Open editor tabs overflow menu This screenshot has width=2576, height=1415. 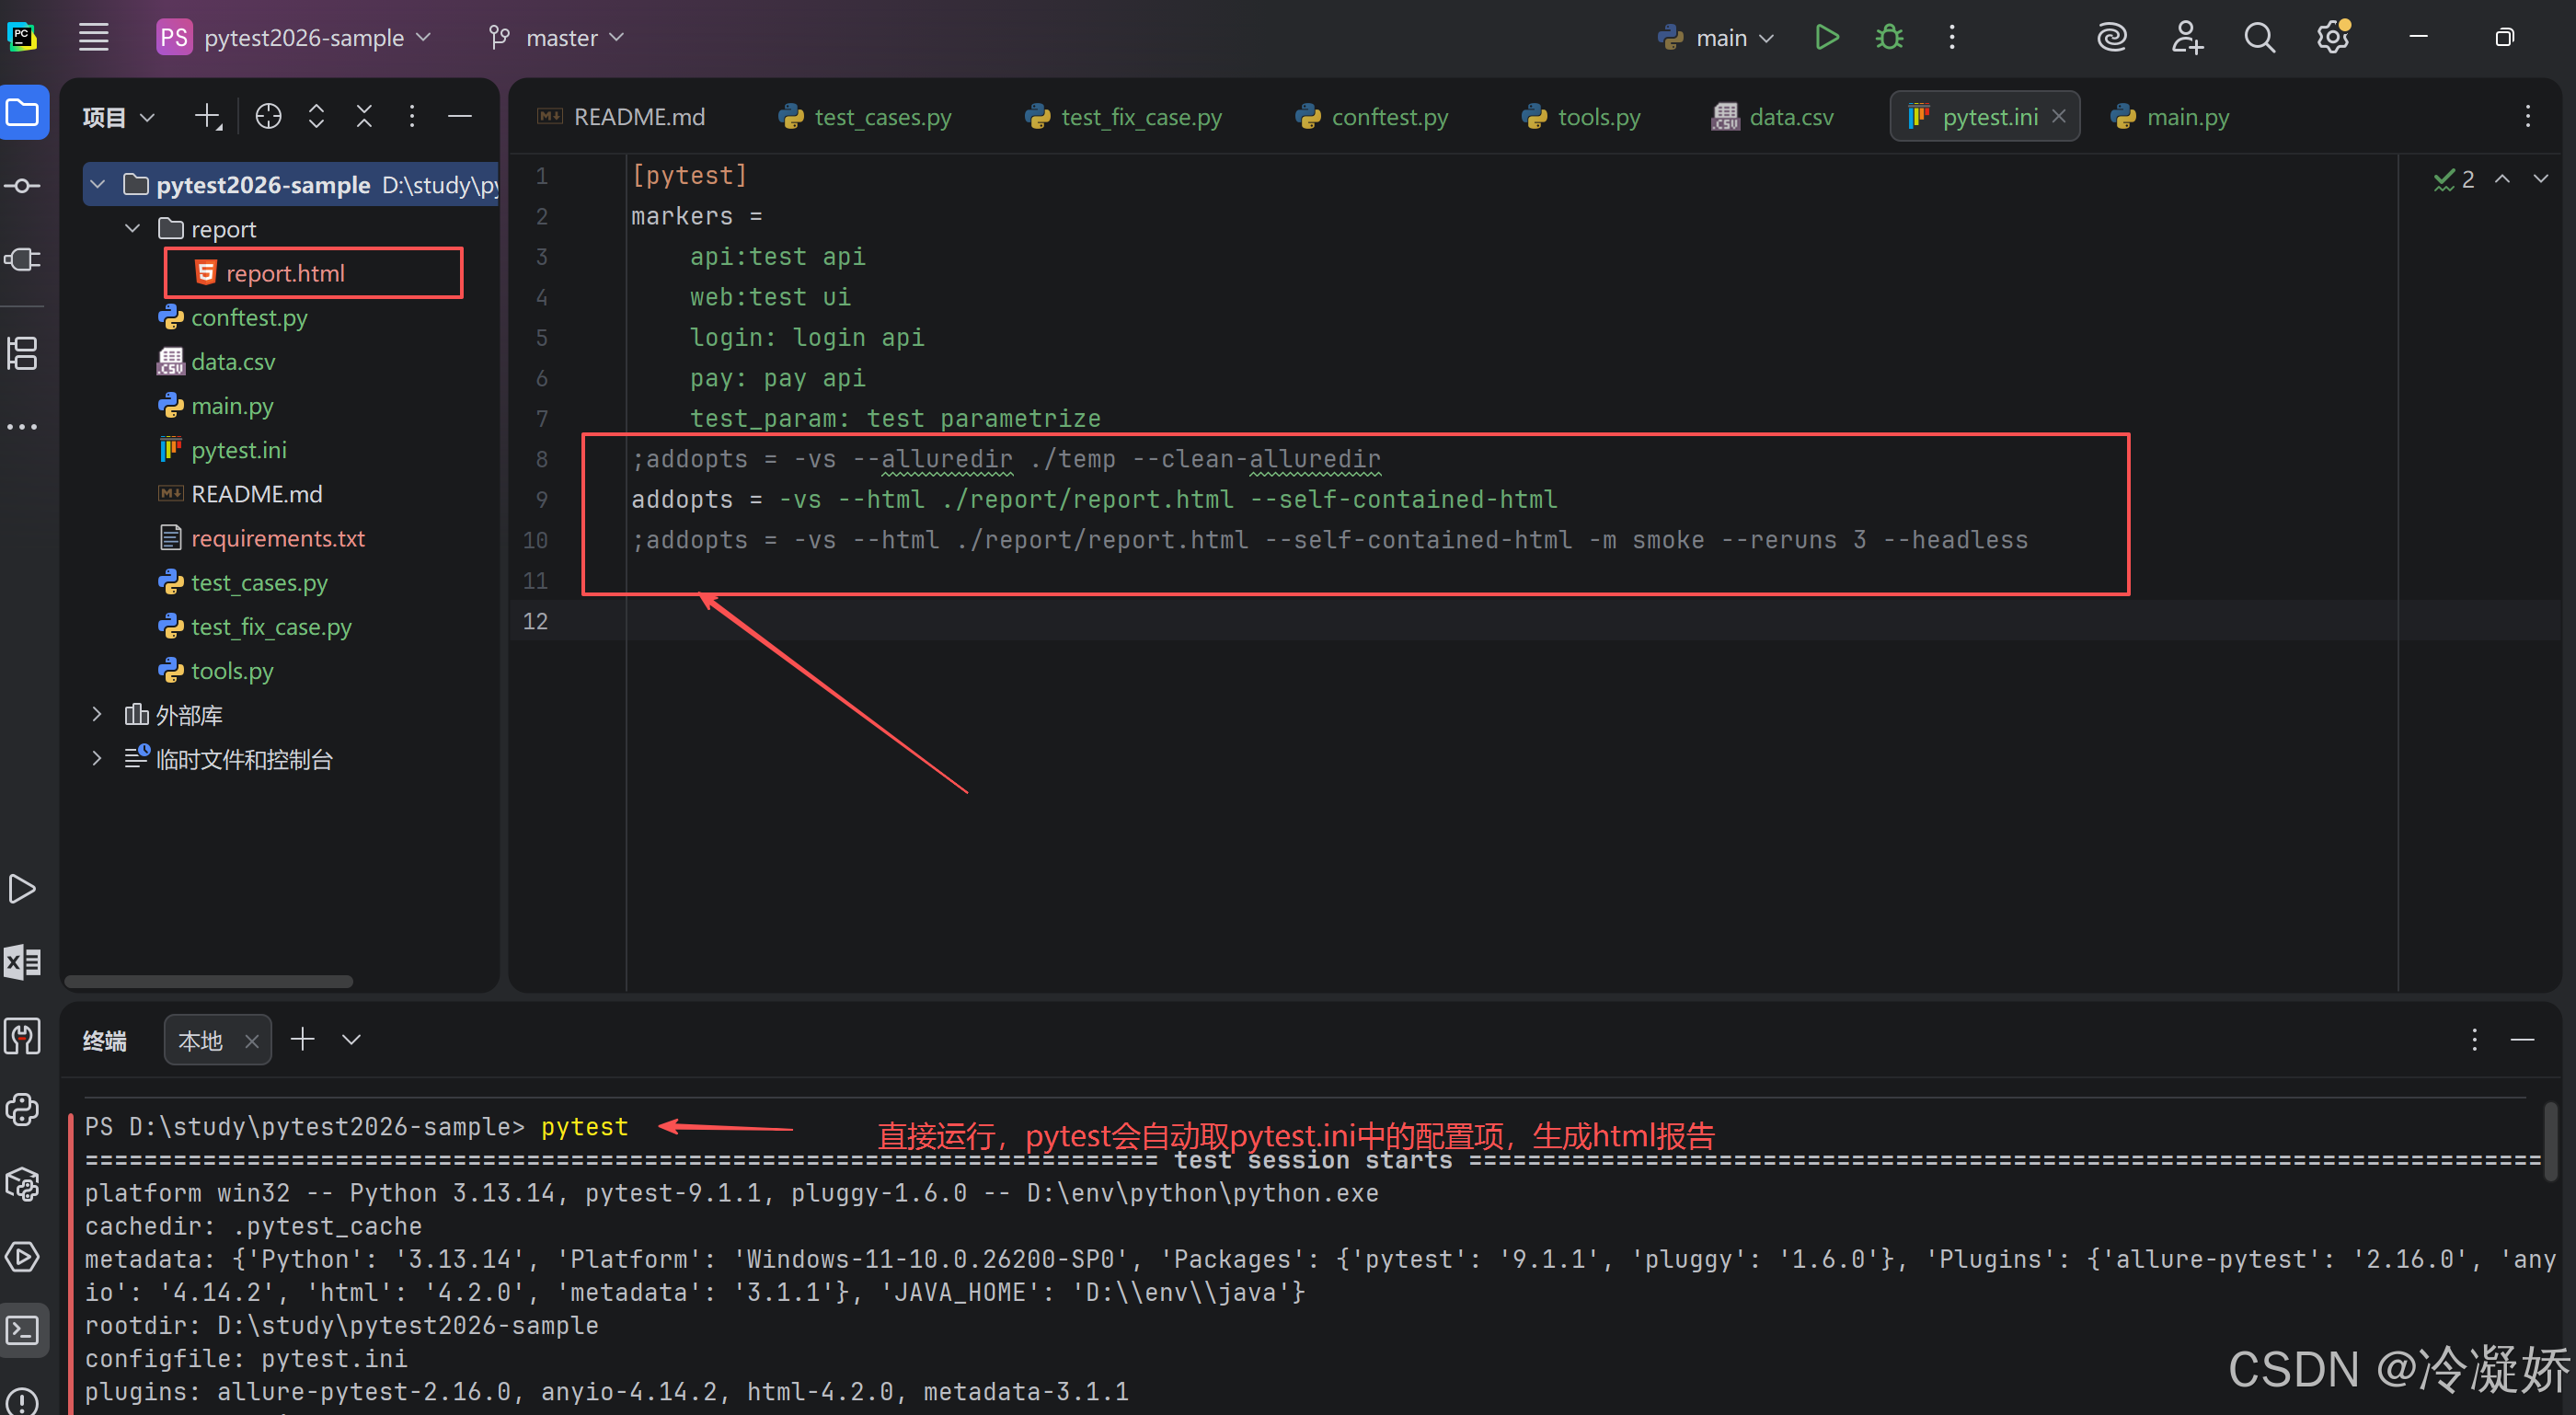pos(2528,117)
